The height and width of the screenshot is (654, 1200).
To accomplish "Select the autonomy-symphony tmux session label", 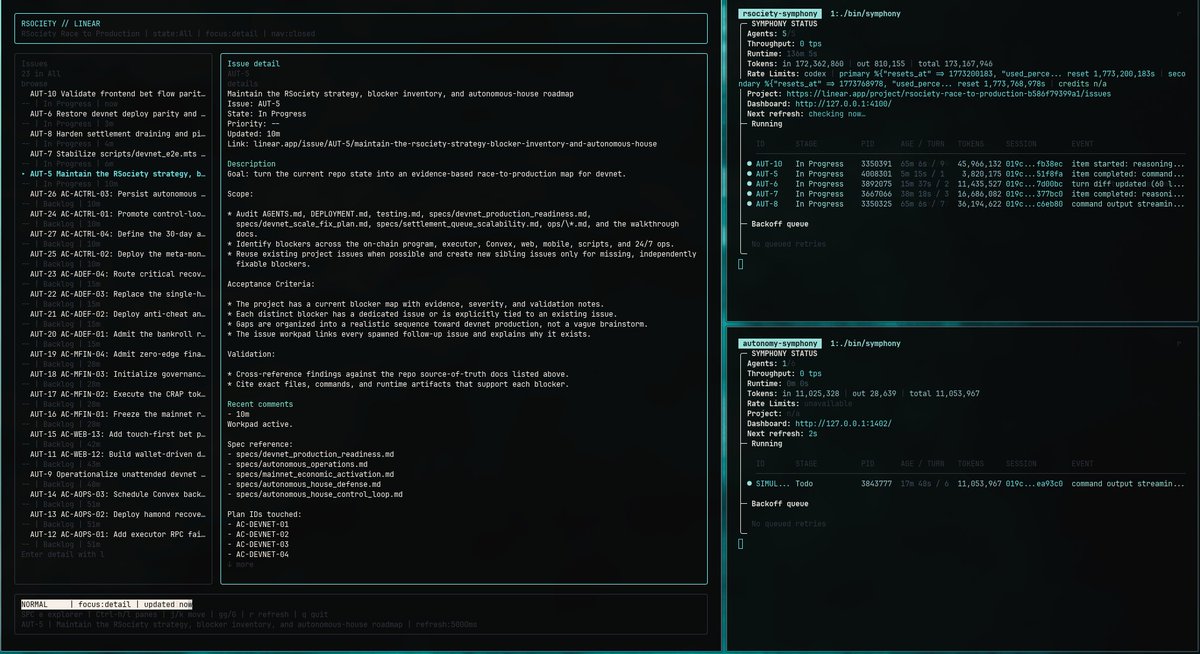I will (x=780, y=342).
